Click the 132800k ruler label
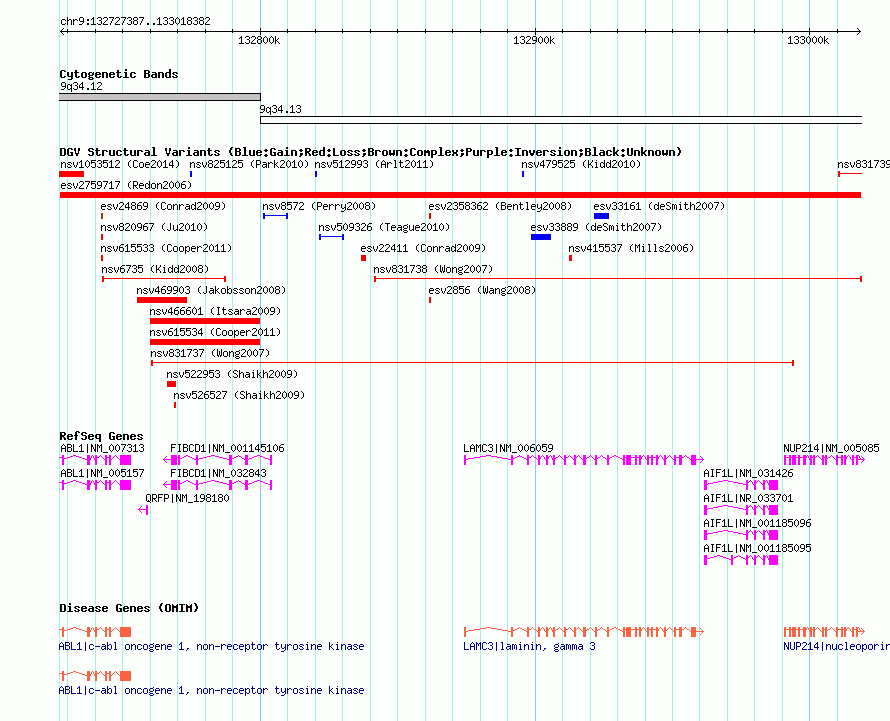The width and height of the screenshot is (890, 721). point(259,40)
